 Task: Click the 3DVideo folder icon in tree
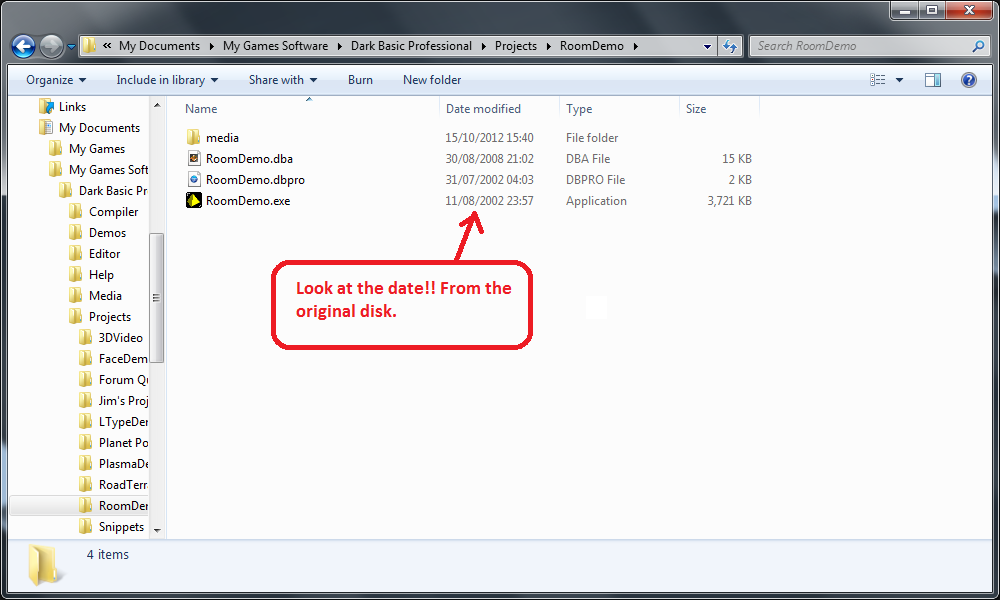click(x=85, y=338)
